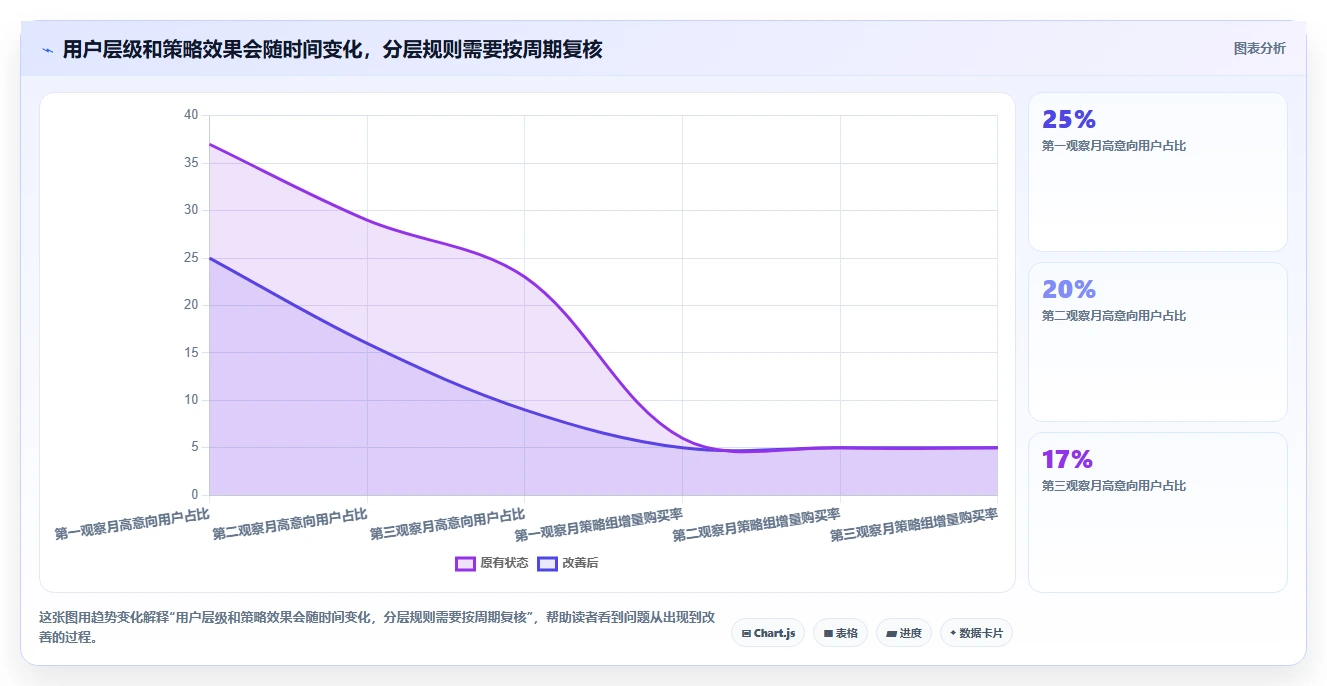The image size is (1327, 686).
Task: Click the 第一观察月策略组增量购买率 axis label
Action: (599, 524)
